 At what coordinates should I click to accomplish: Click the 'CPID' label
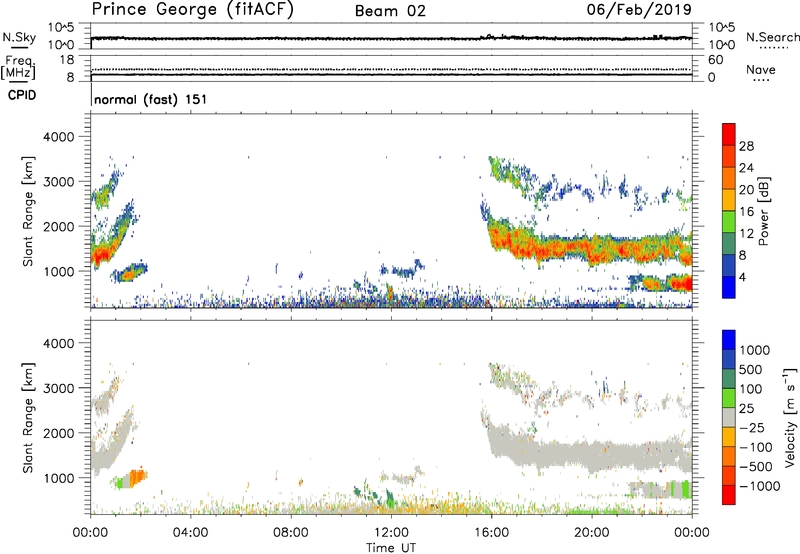coord(22,95)
